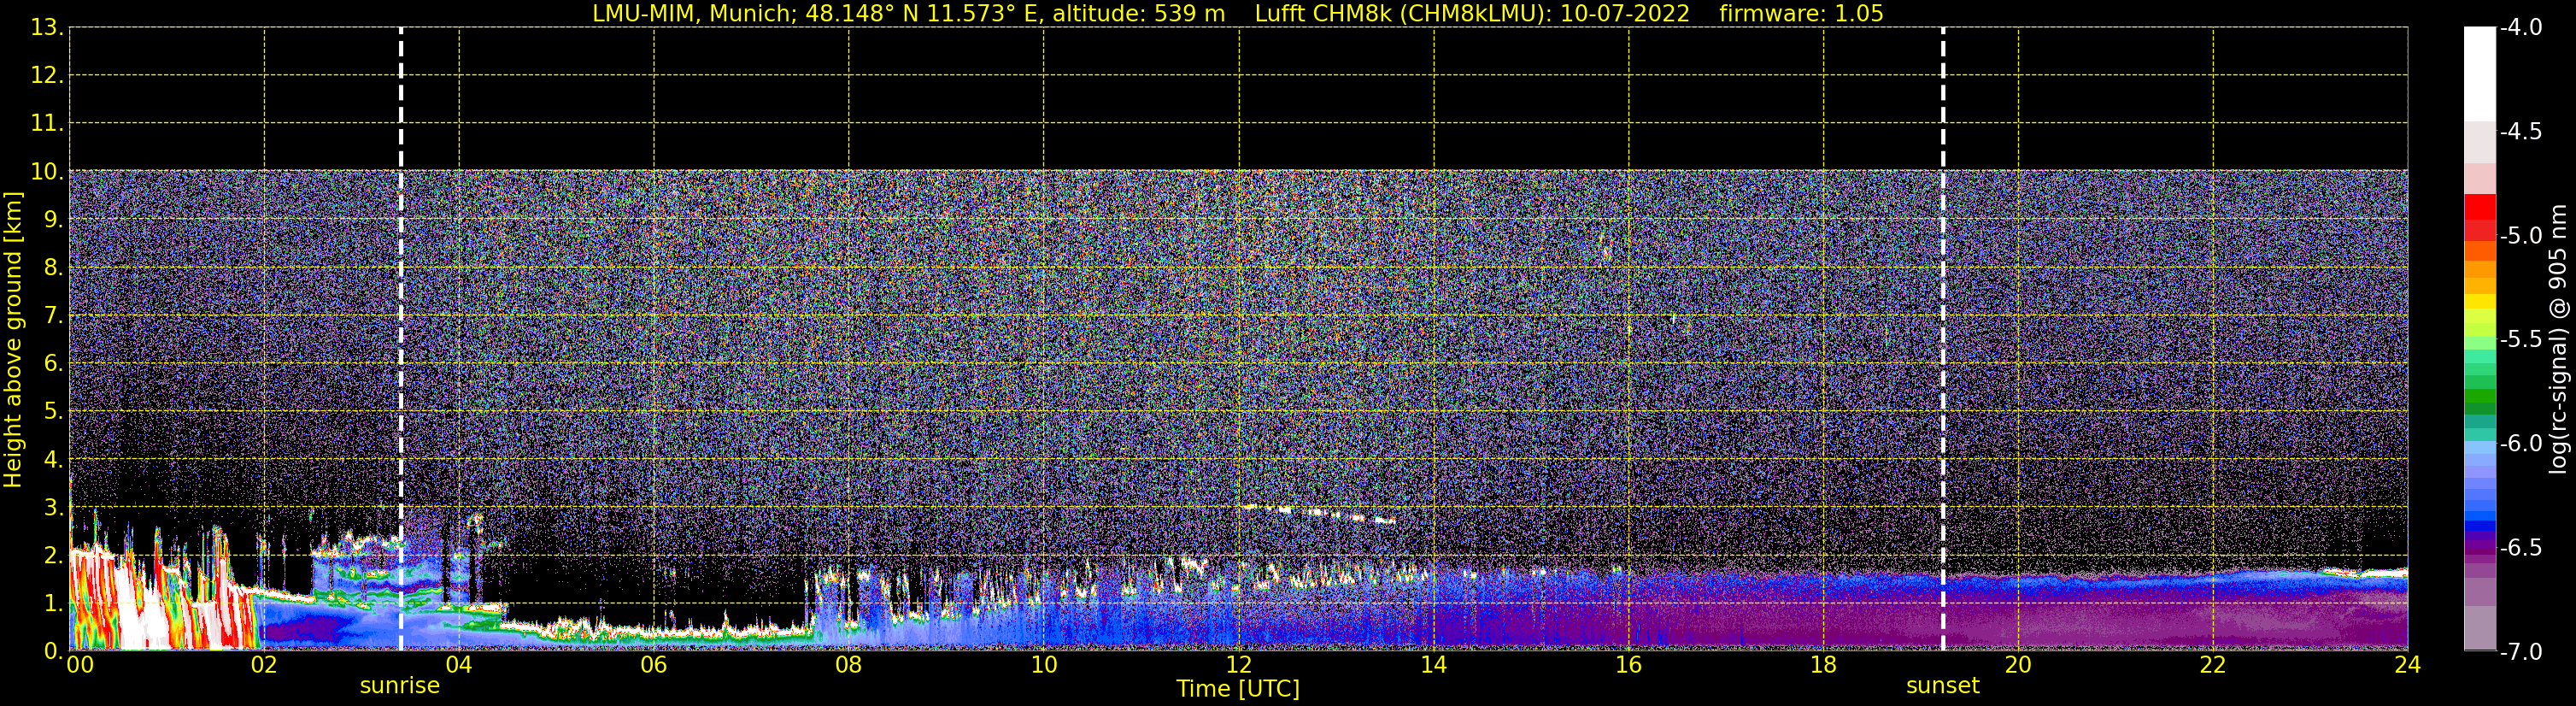Click the '8.' tick label on height axis
This screenshot has width=2576, height=706.
(53, 268)
